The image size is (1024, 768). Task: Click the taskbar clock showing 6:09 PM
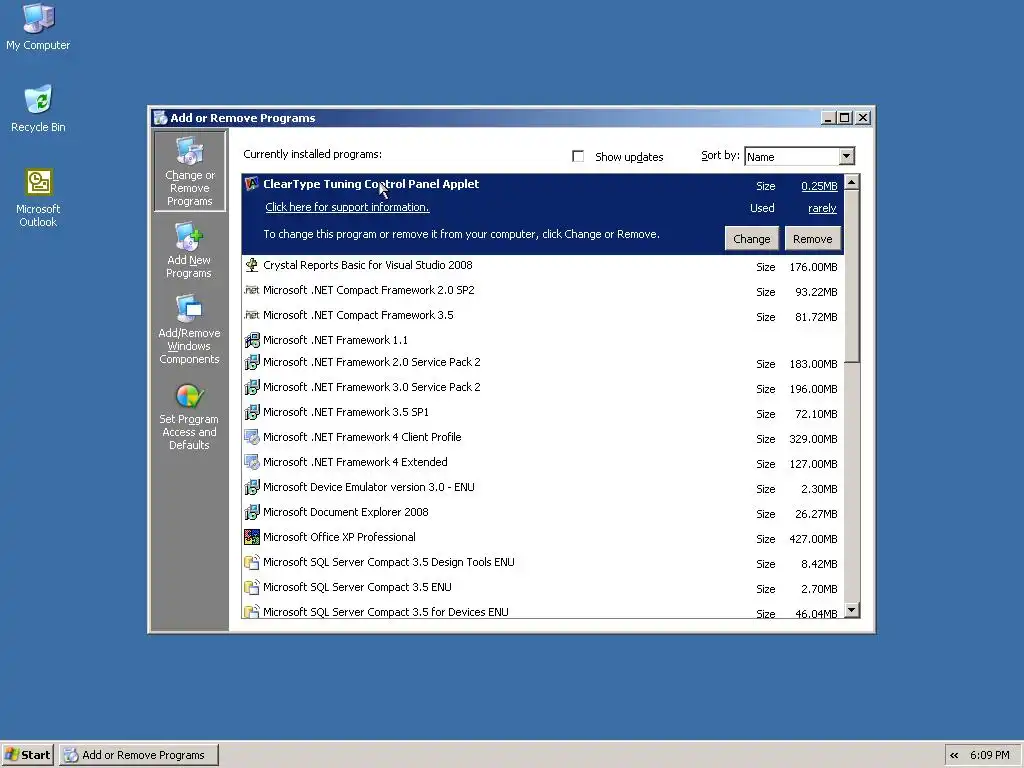989,756
